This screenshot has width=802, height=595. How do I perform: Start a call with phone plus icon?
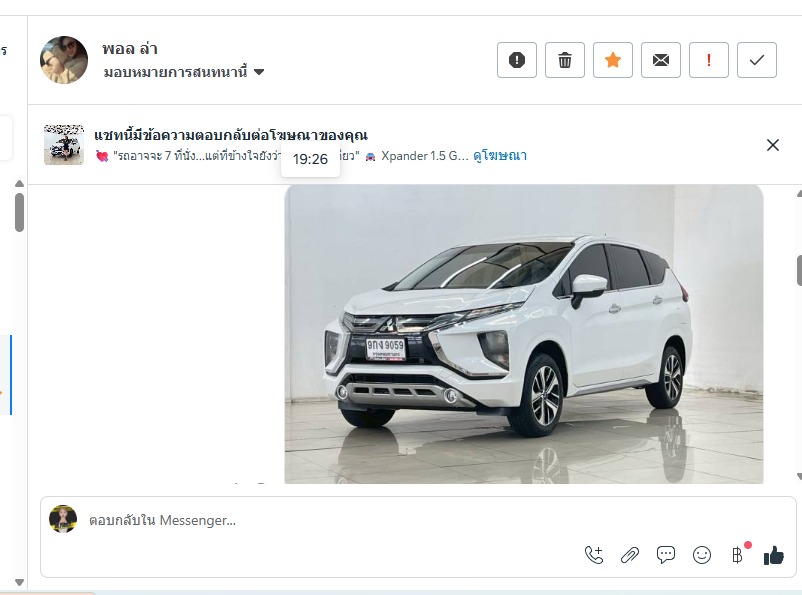(x=594, y=555)
